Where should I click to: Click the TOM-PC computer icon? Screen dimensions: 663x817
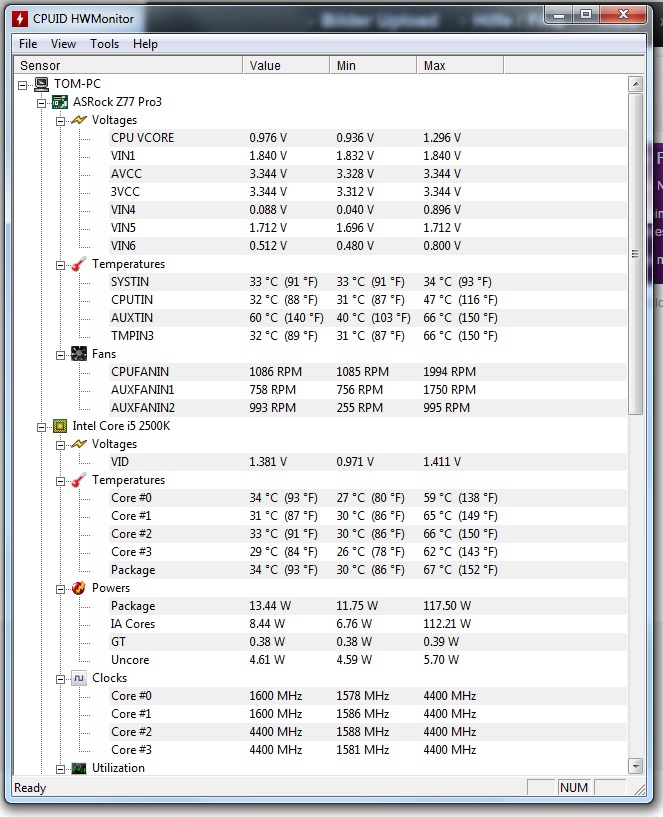tap(42, 84)
